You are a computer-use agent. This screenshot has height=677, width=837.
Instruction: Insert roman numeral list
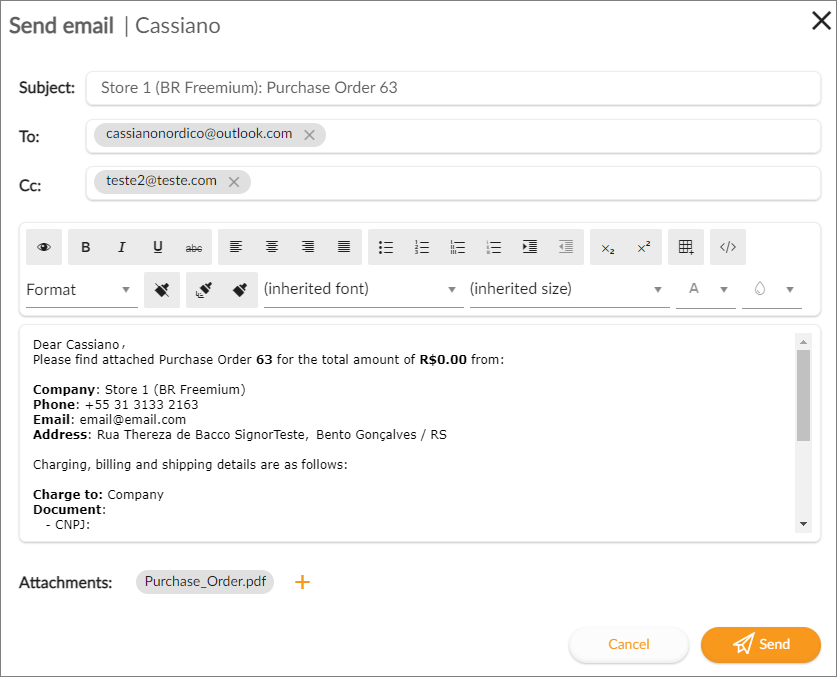458,247
